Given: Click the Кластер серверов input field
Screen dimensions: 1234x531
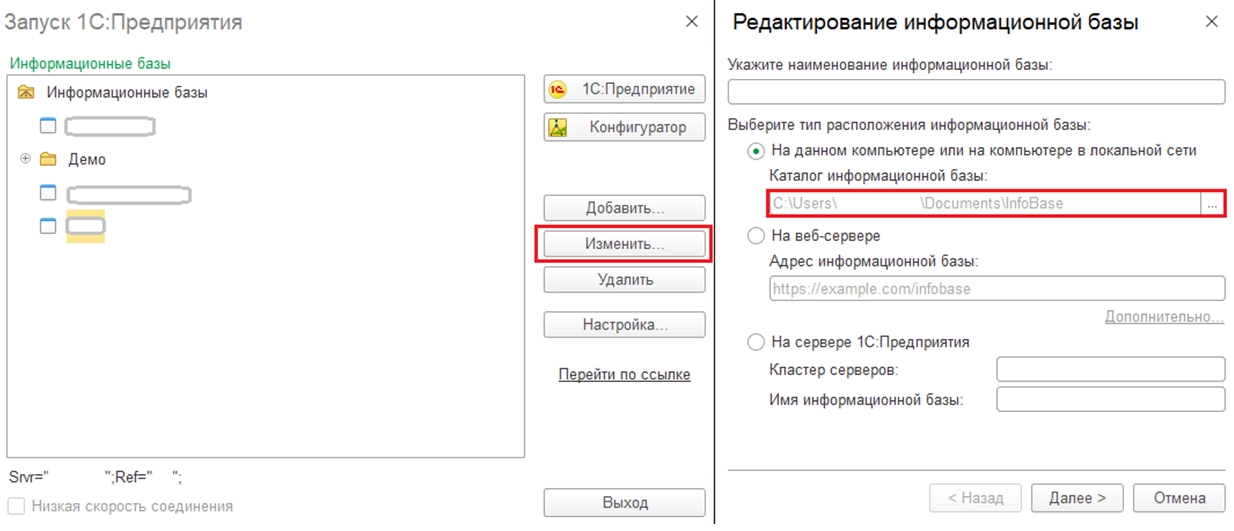Looking at the screenshot, I should [x=1111, y=369].
